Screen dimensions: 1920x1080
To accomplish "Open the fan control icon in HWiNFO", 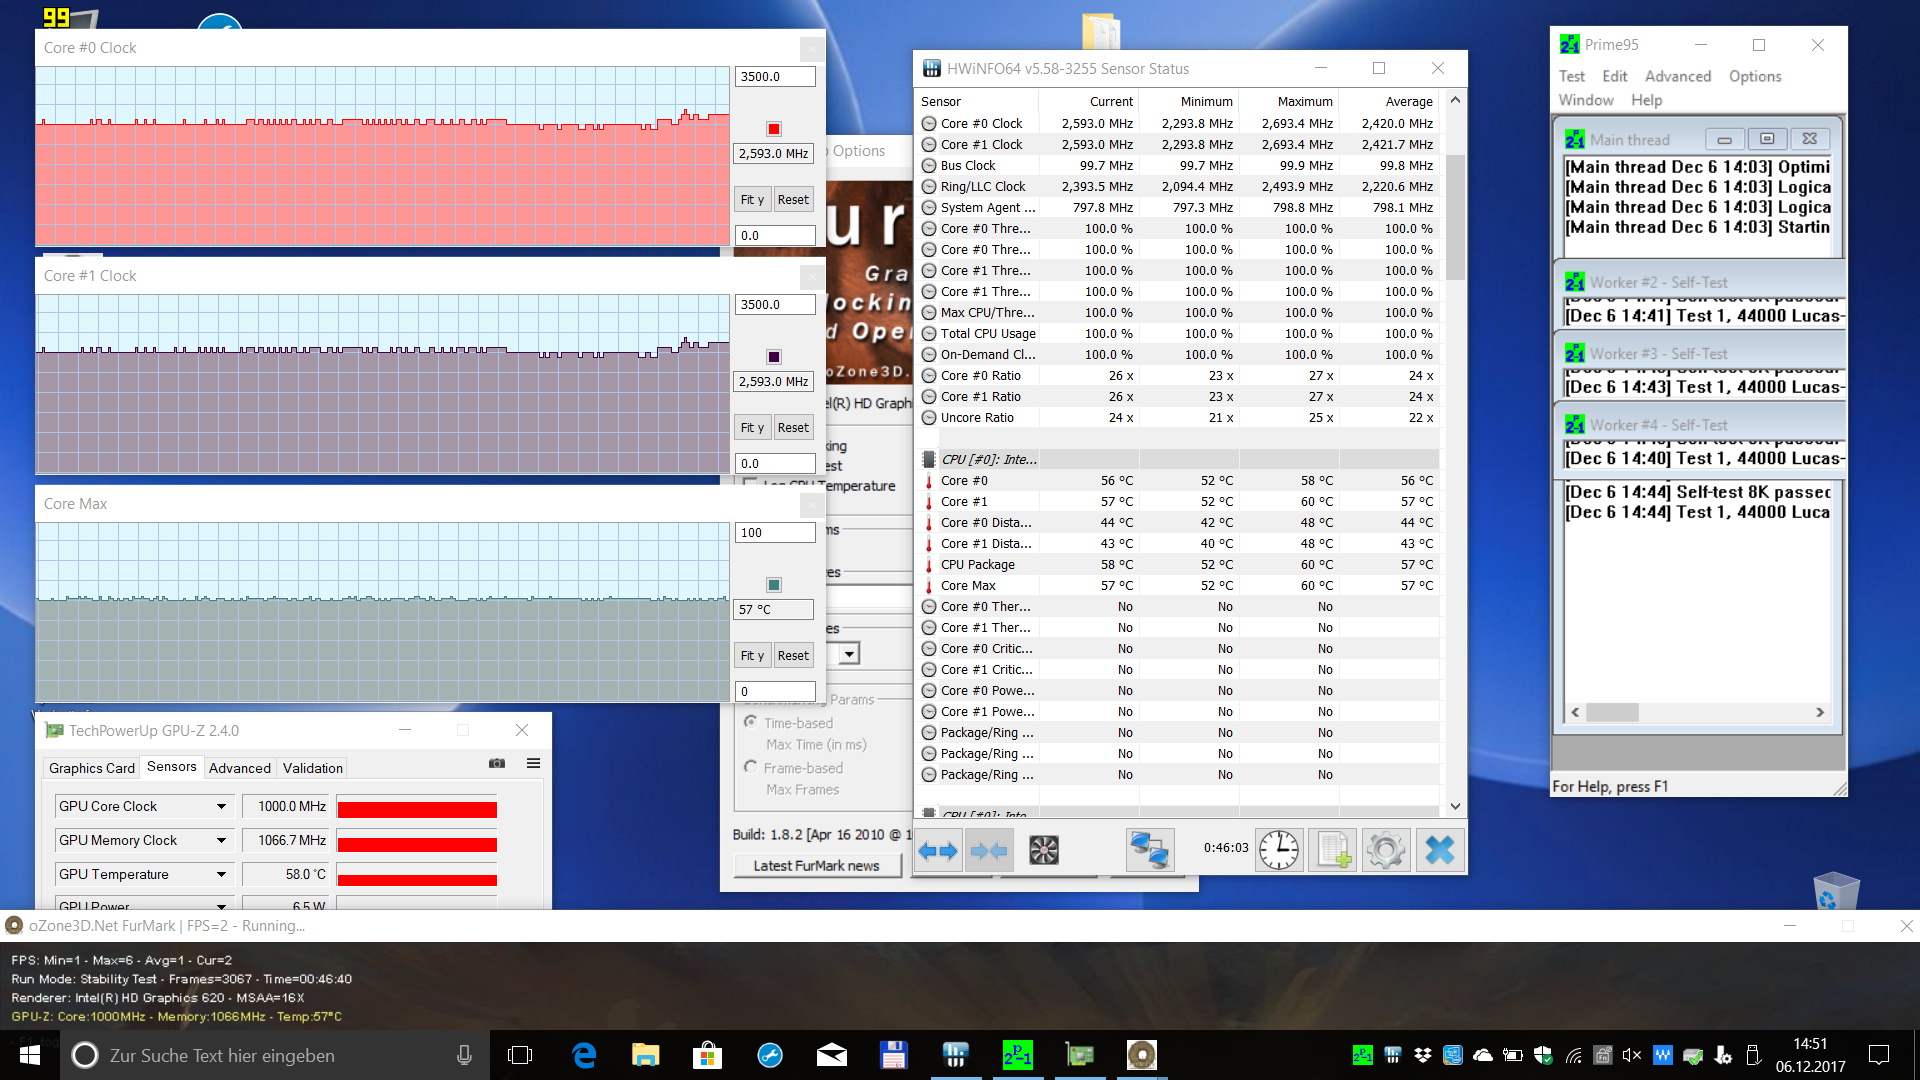I will 1043,851.
